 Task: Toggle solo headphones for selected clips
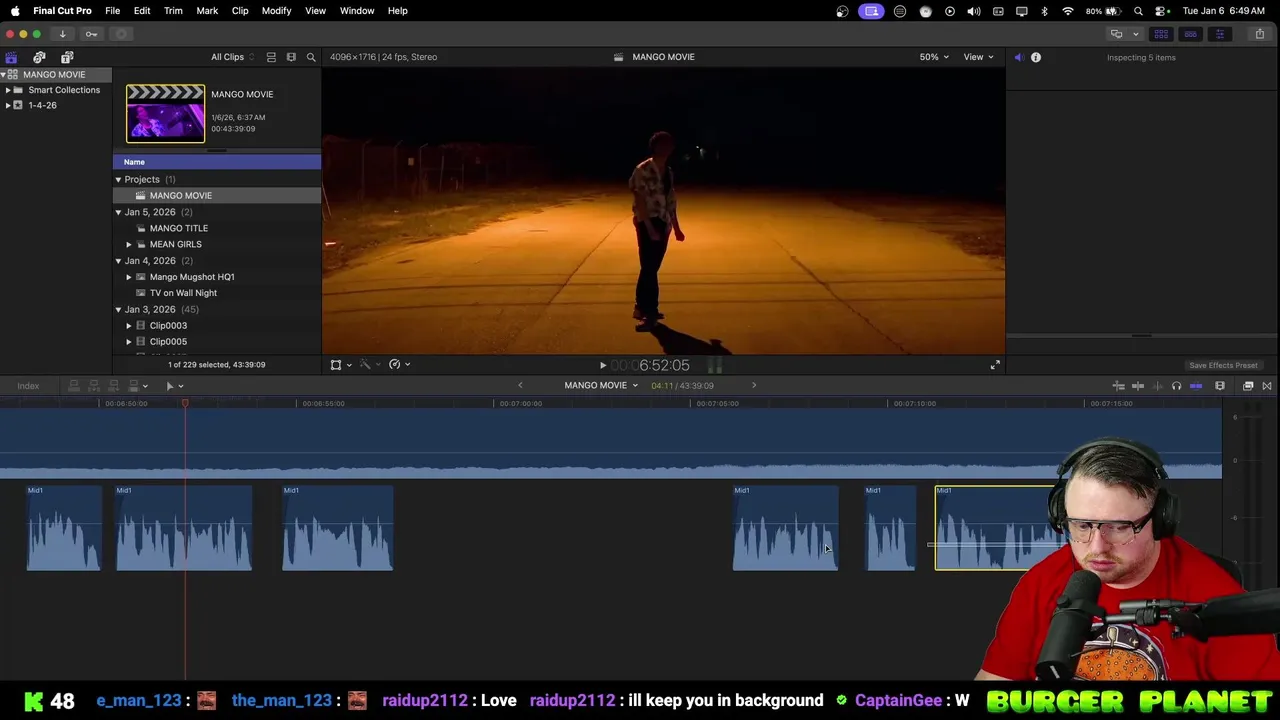(x=1176, y=386)
